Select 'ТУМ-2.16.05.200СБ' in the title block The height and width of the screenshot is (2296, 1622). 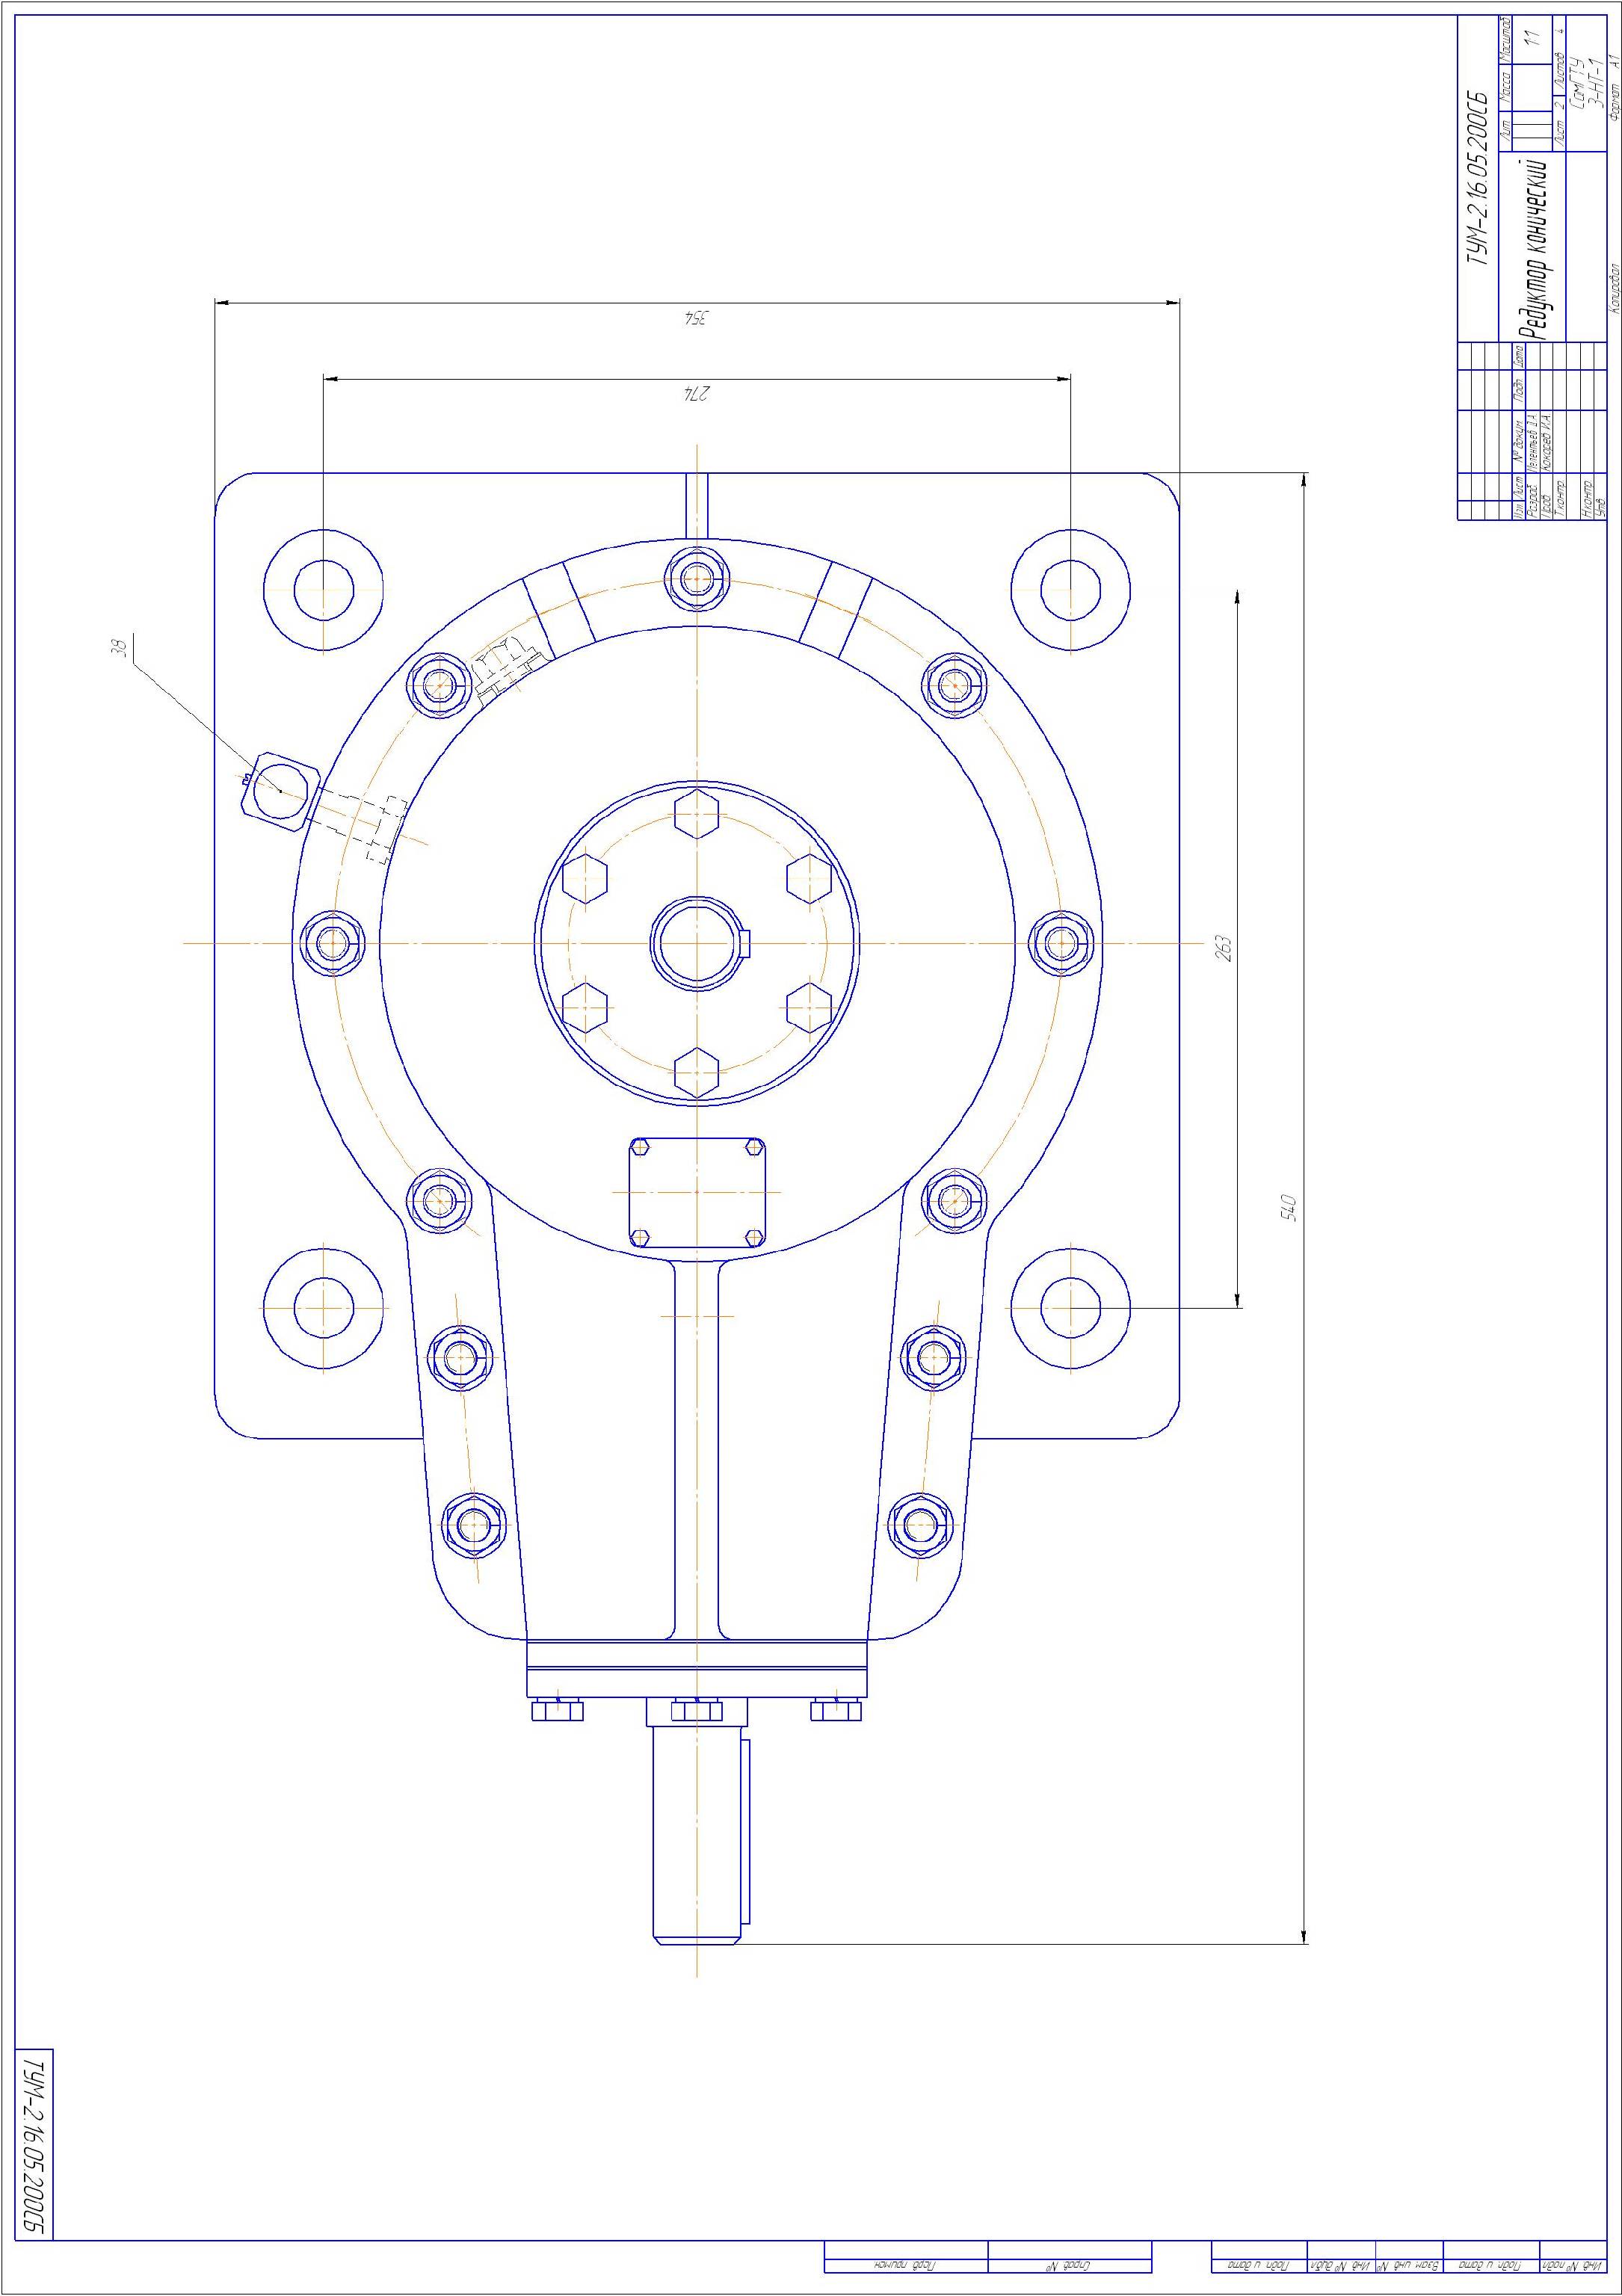tap(1478, 178)
